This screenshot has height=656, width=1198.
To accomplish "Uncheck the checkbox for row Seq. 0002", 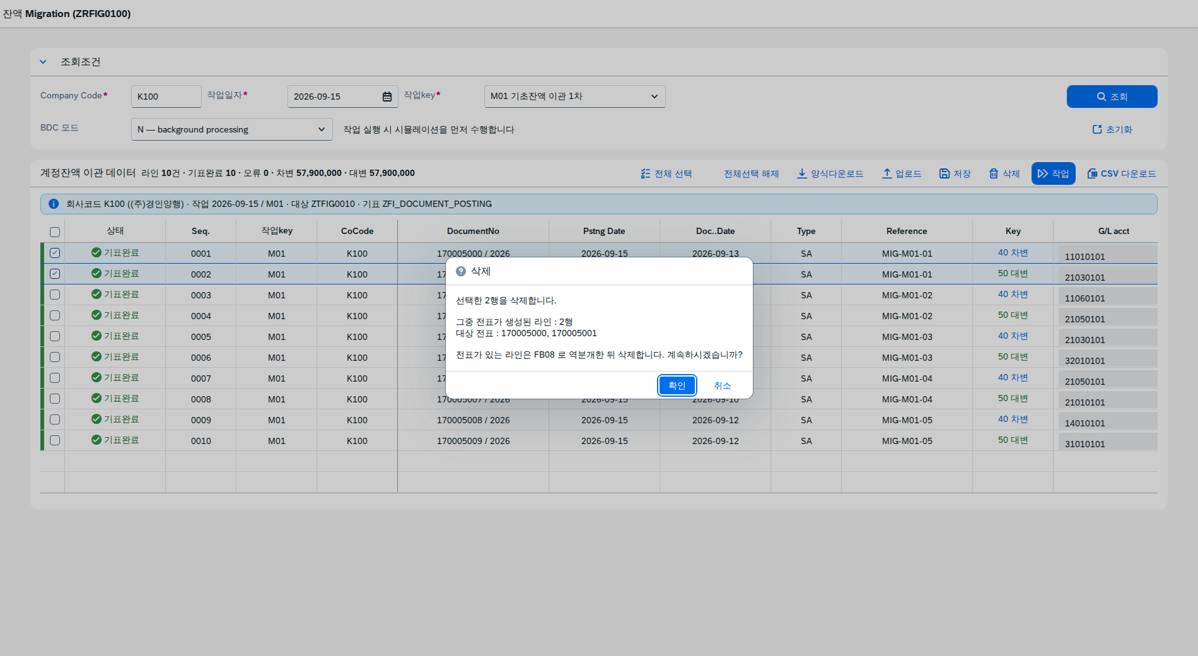I will tap(55, 273).
